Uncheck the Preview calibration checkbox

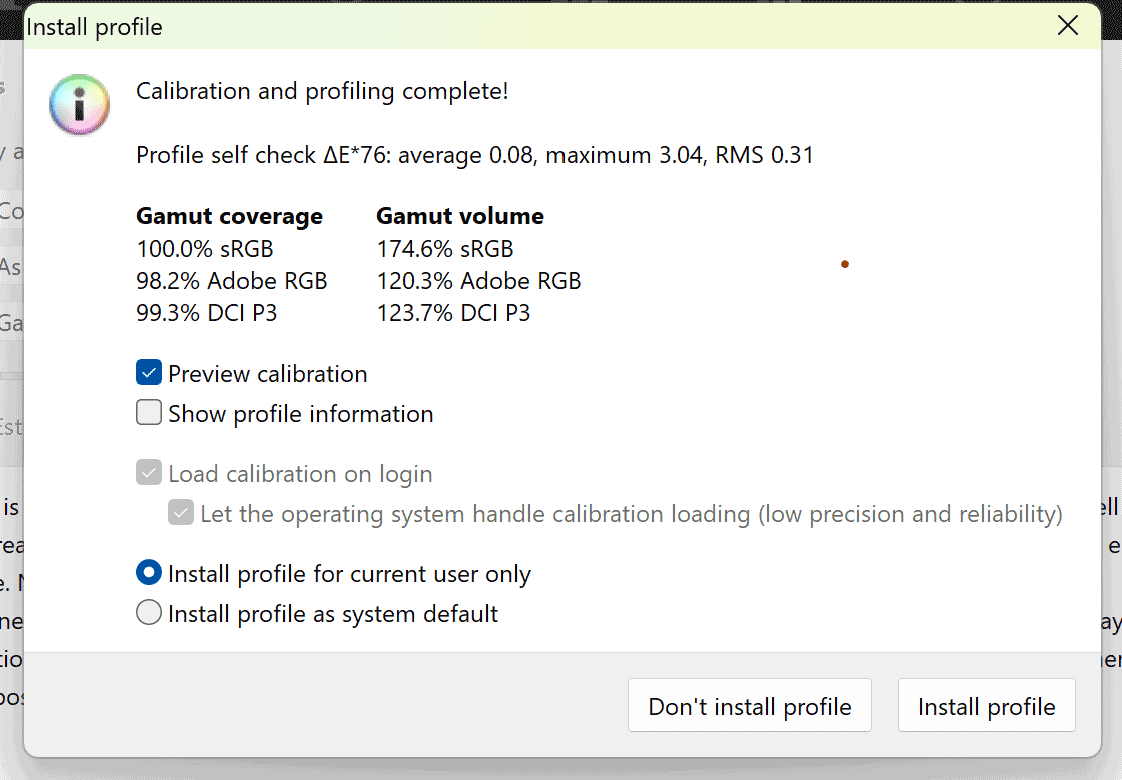[149, 374]
